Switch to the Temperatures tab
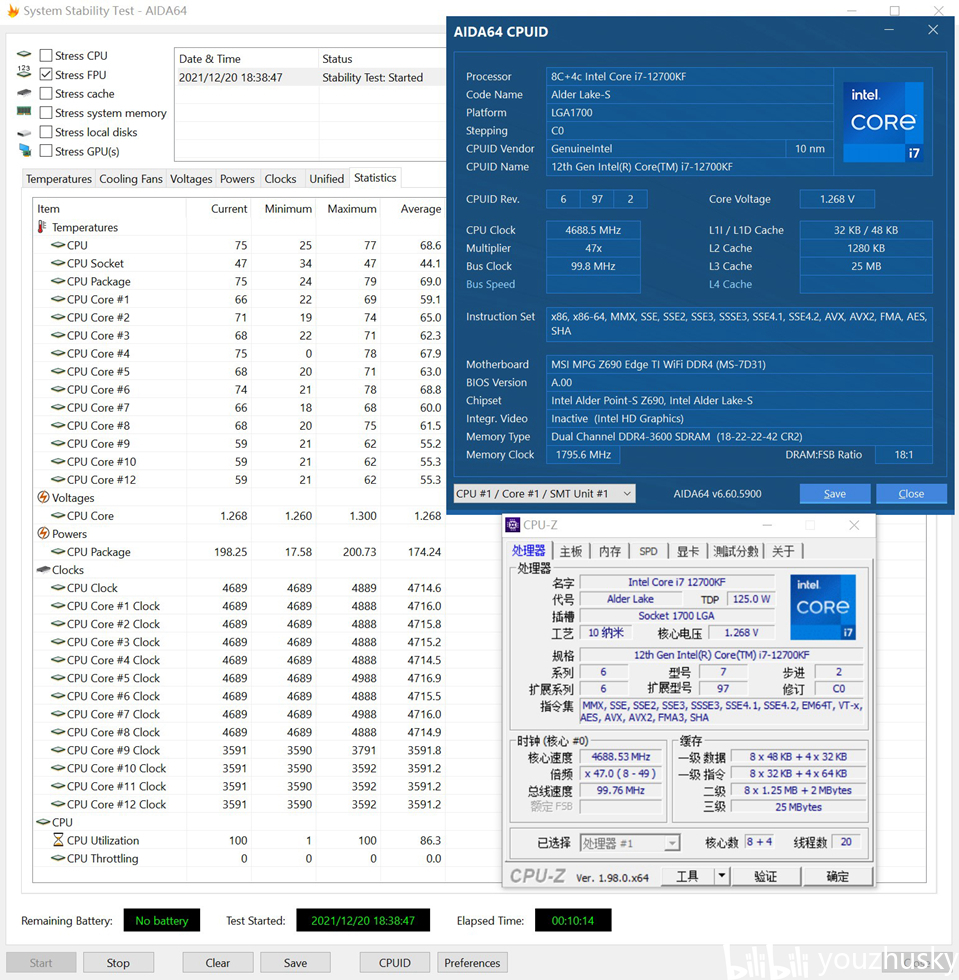The height and width of the screenshot is (980, 959). (59, 179)
